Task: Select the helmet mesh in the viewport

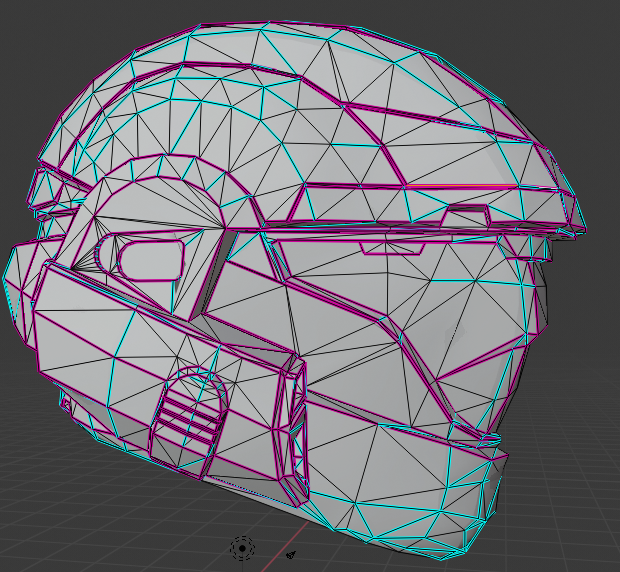Action: 295,289
